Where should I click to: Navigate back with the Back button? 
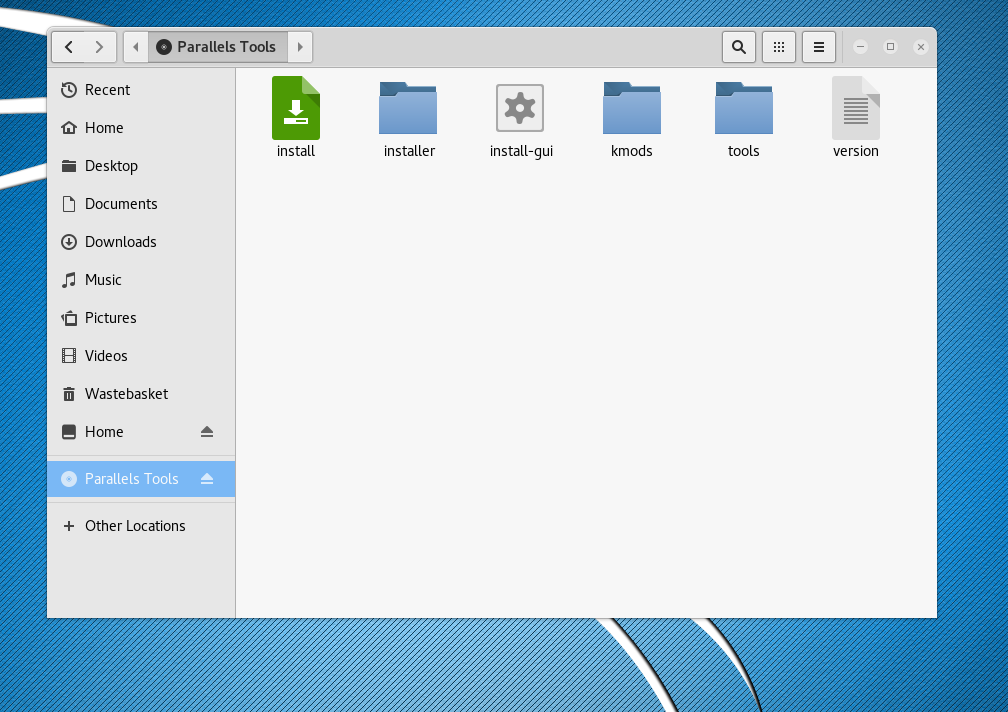pos(69,46)
